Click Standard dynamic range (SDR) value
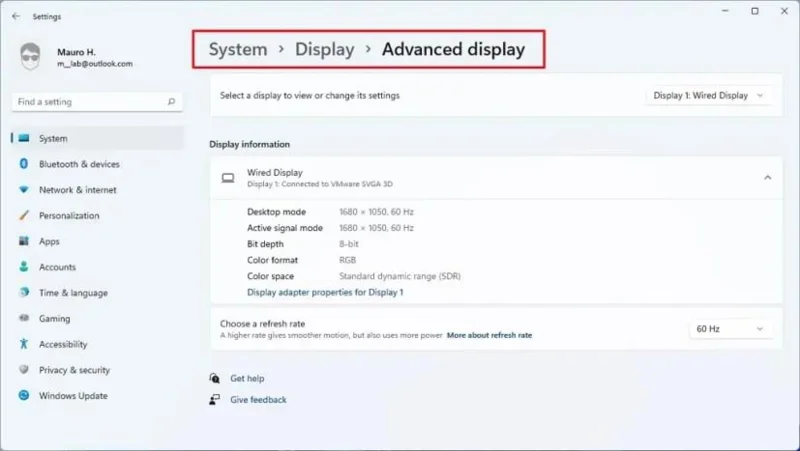Screen dimensions: 800x451 coord(400,276)
